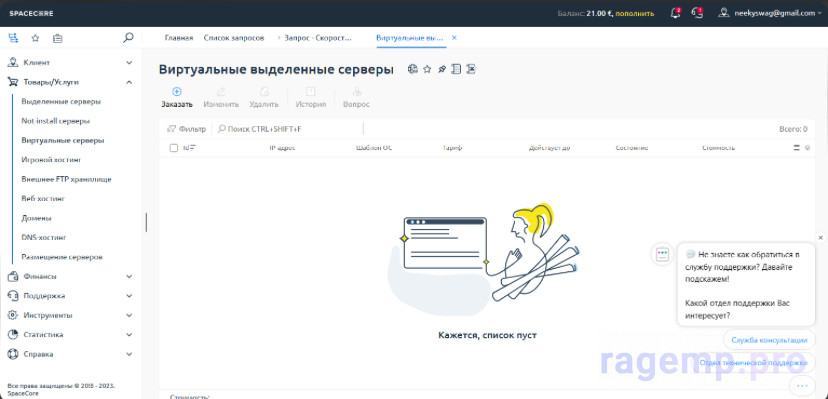The height and width of the screenshot is (399, 828).
Task: Expand the Инструменты section chevron
Action: [129, 316]
